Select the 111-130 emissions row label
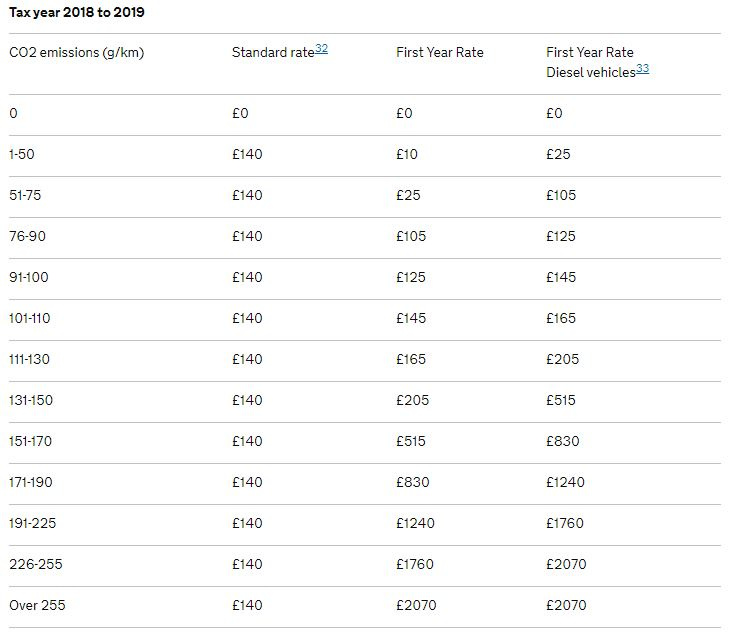Viewport: 739px width, 639px height. point(29,359)
